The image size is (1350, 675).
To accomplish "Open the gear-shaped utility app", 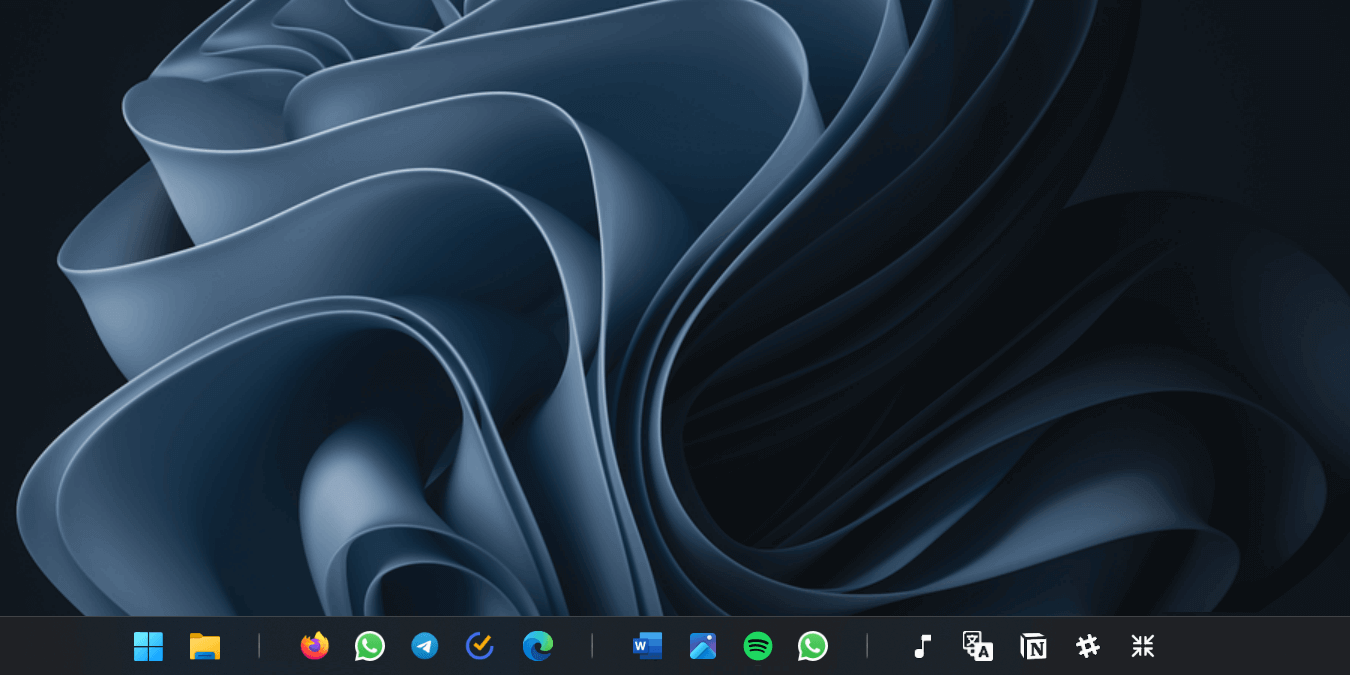I will [x=1088, y=646].
